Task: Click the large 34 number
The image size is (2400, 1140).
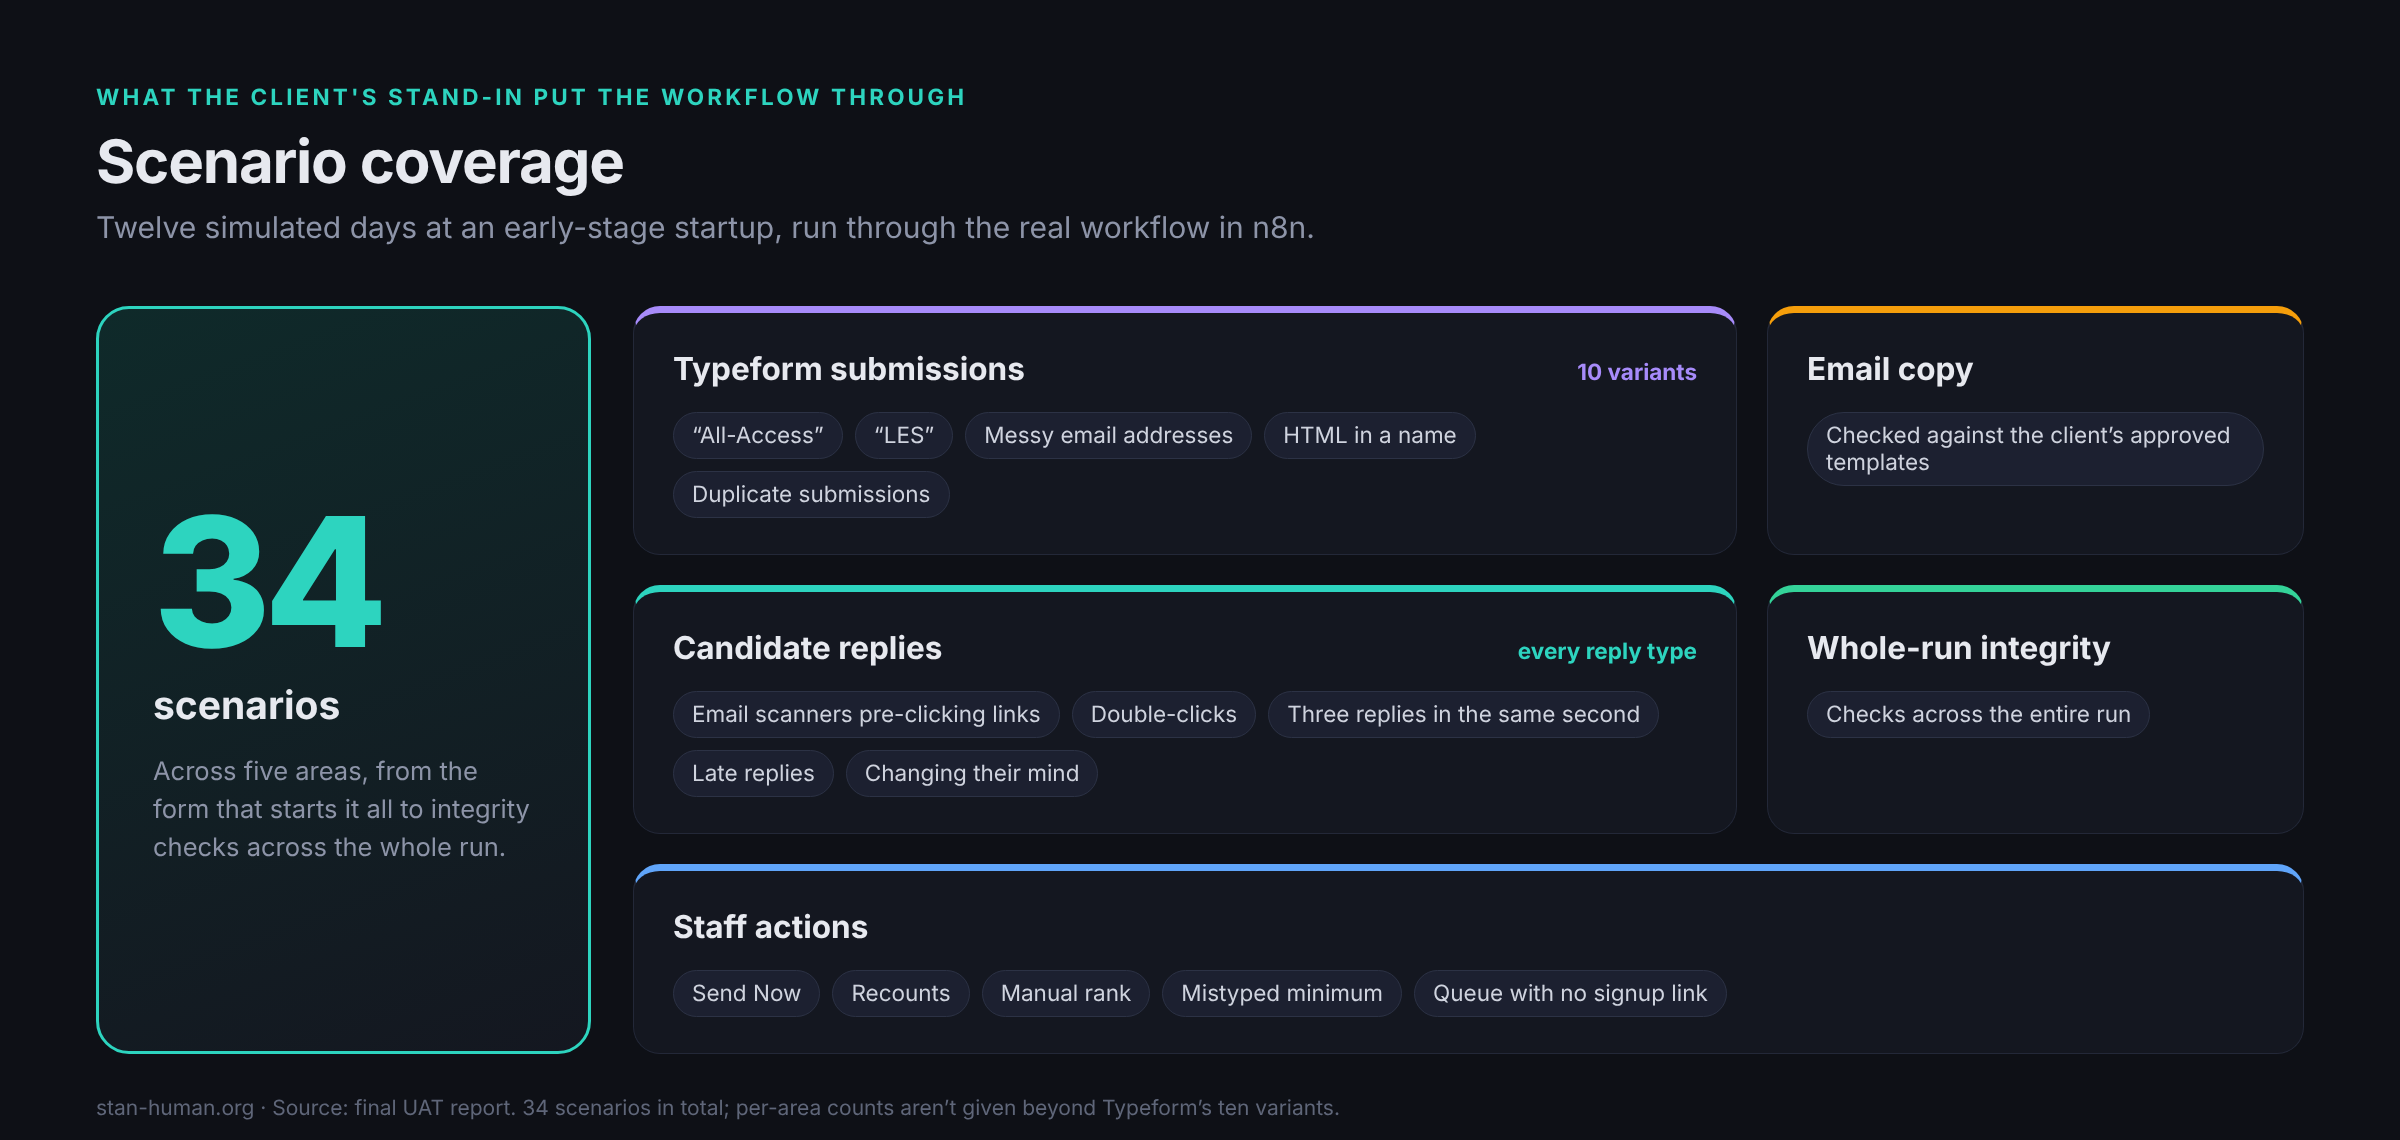Action: coord(269,582)
